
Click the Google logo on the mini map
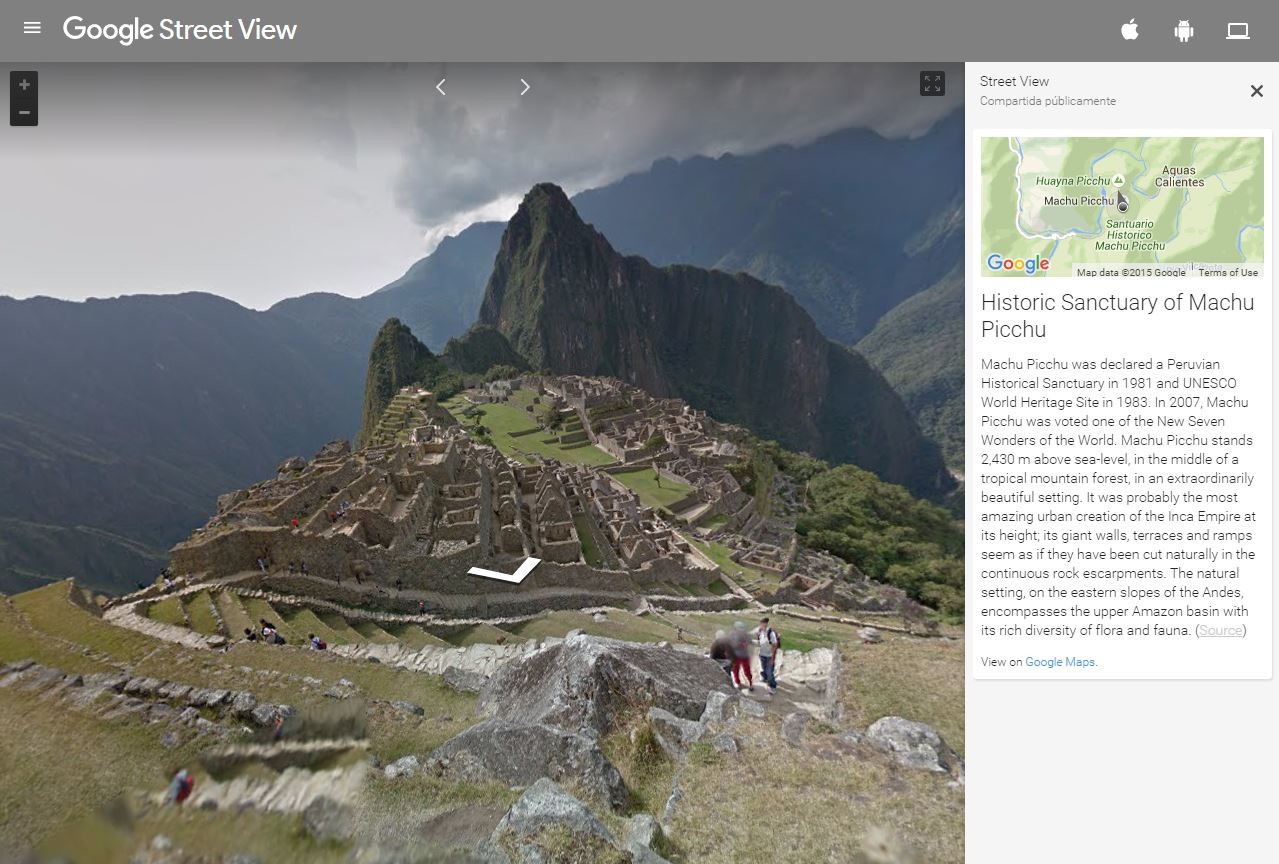point(1018,263)
